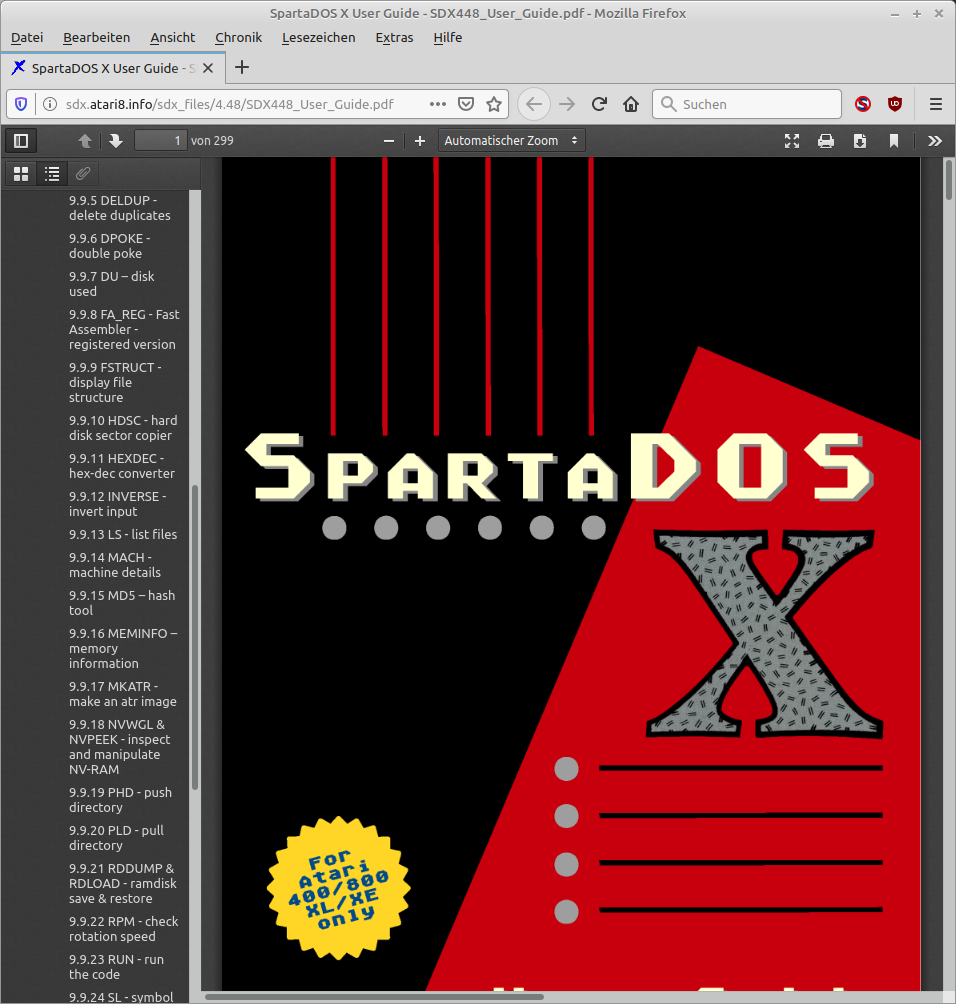Click the tracking protection shield icon

click(21, 104)
